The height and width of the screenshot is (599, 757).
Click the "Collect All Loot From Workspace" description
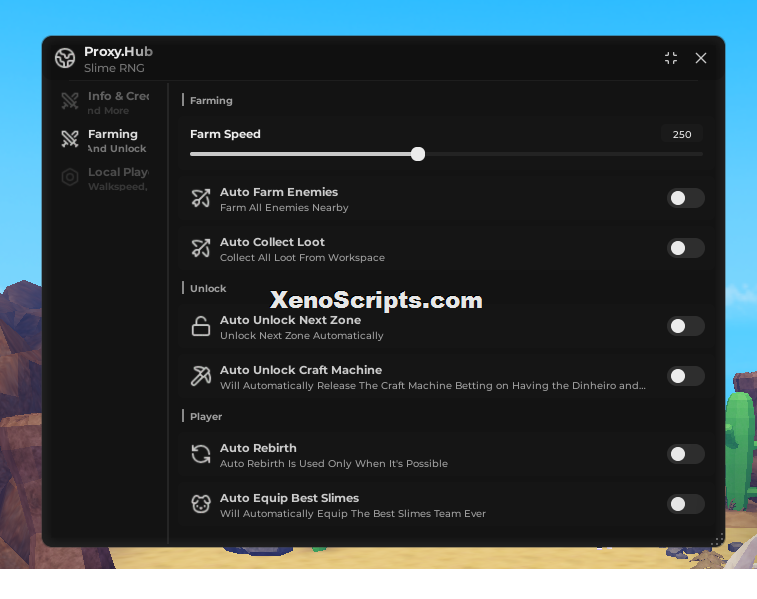[x=302, y=258]
